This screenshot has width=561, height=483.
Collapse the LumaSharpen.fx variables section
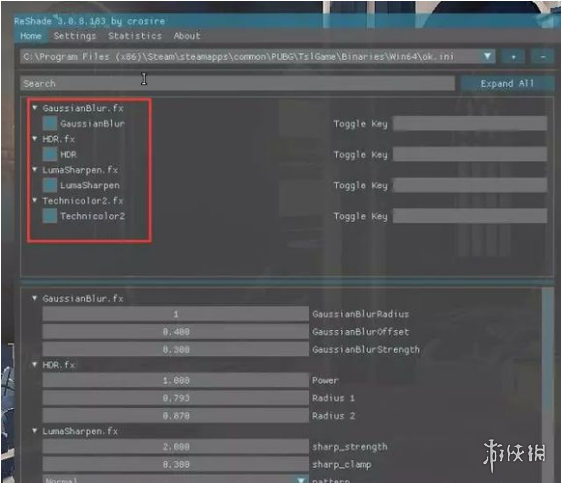tap(35, 430)
